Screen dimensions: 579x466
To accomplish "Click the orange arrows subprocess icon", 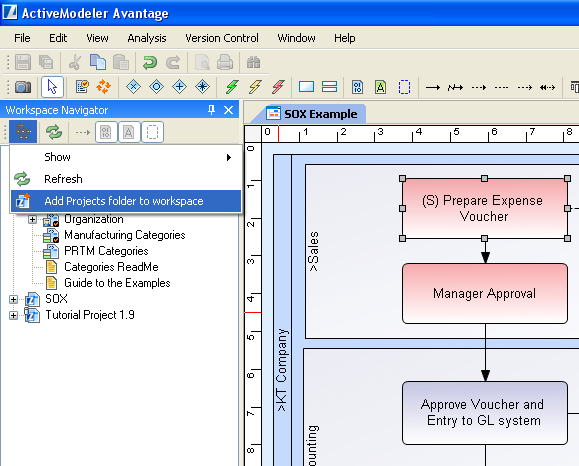I will [104, 87].
